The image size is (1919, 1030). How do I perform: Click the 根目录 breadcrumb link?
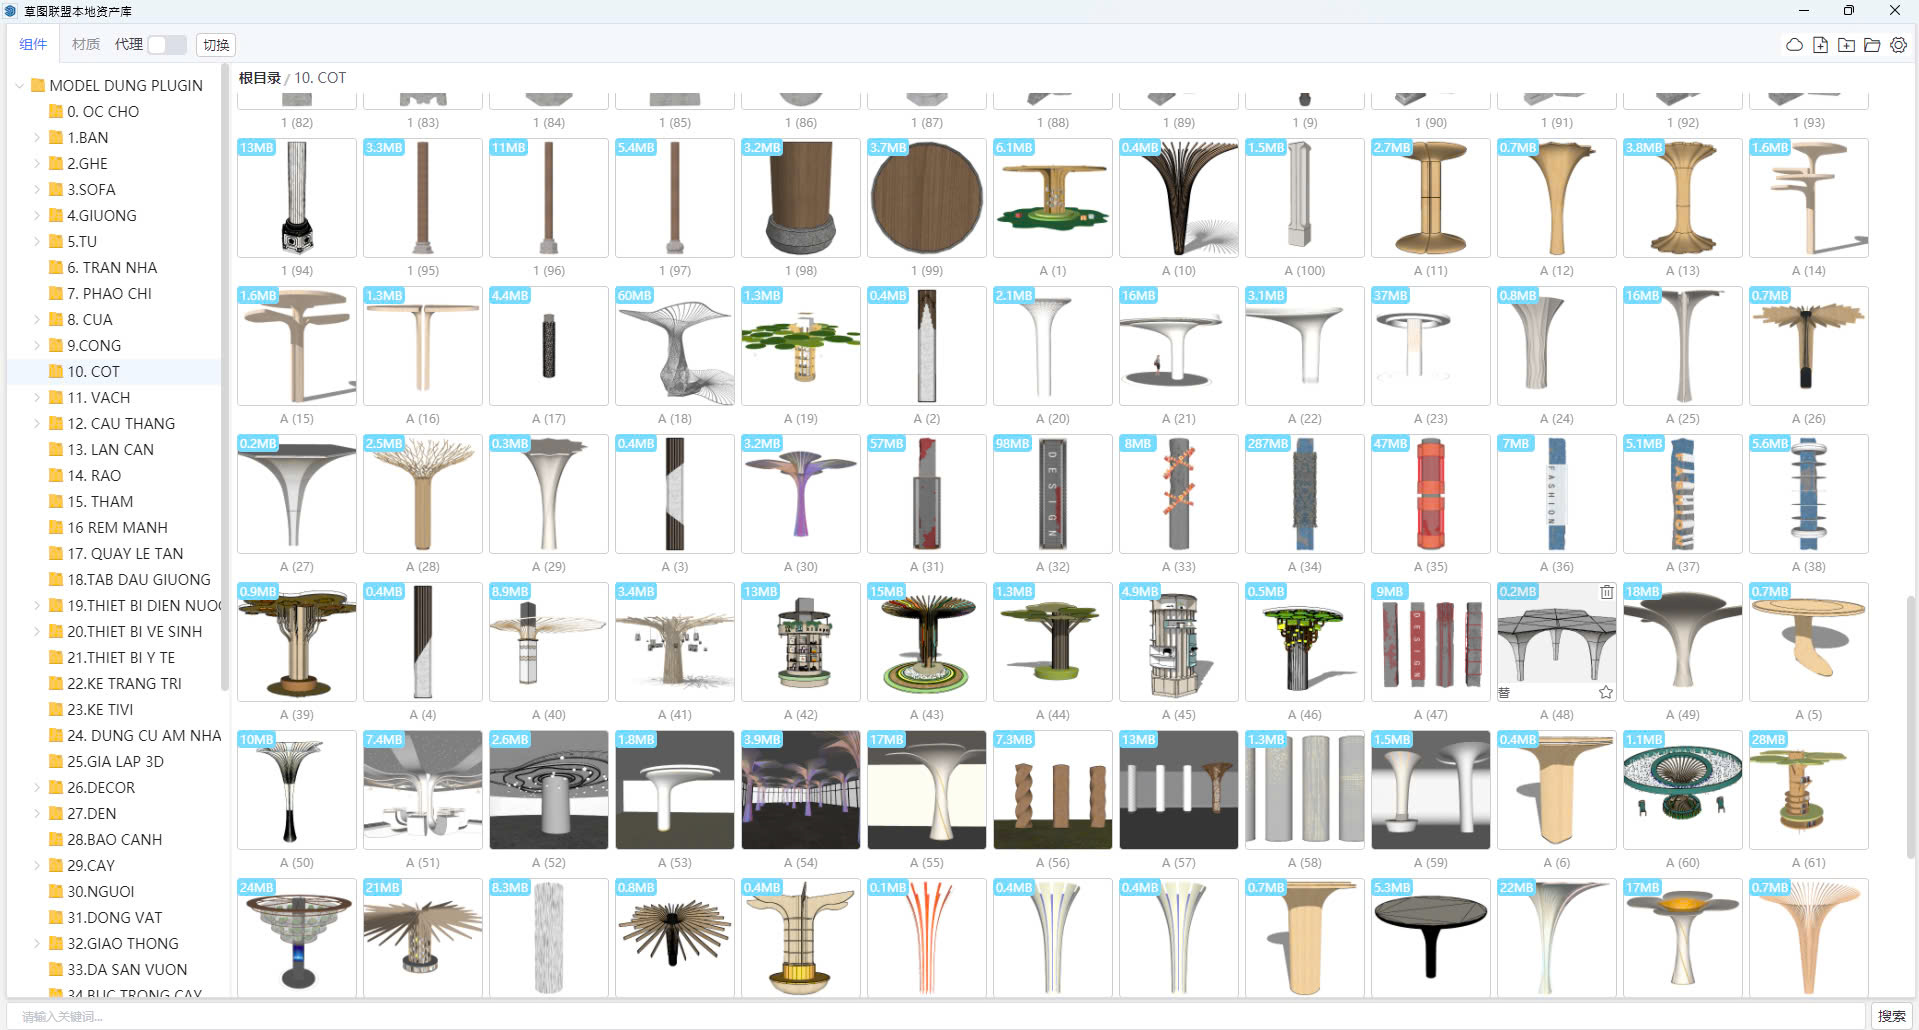click(x=259, y=78)
